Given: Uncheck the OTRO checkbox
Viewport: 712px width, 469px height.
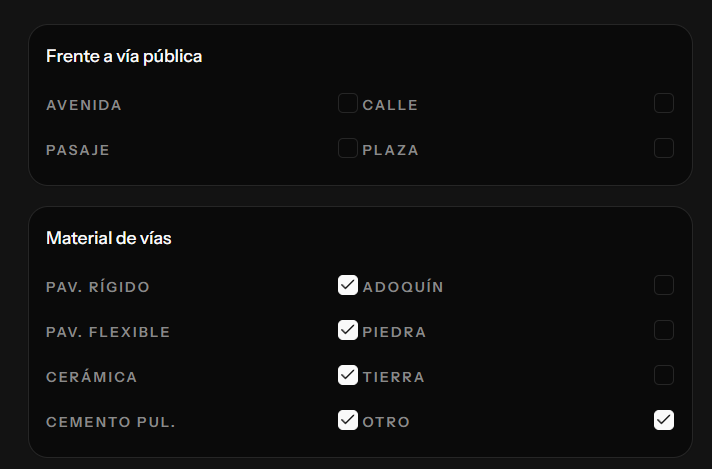Looking at the screenshot, I should tap(664, 420).
